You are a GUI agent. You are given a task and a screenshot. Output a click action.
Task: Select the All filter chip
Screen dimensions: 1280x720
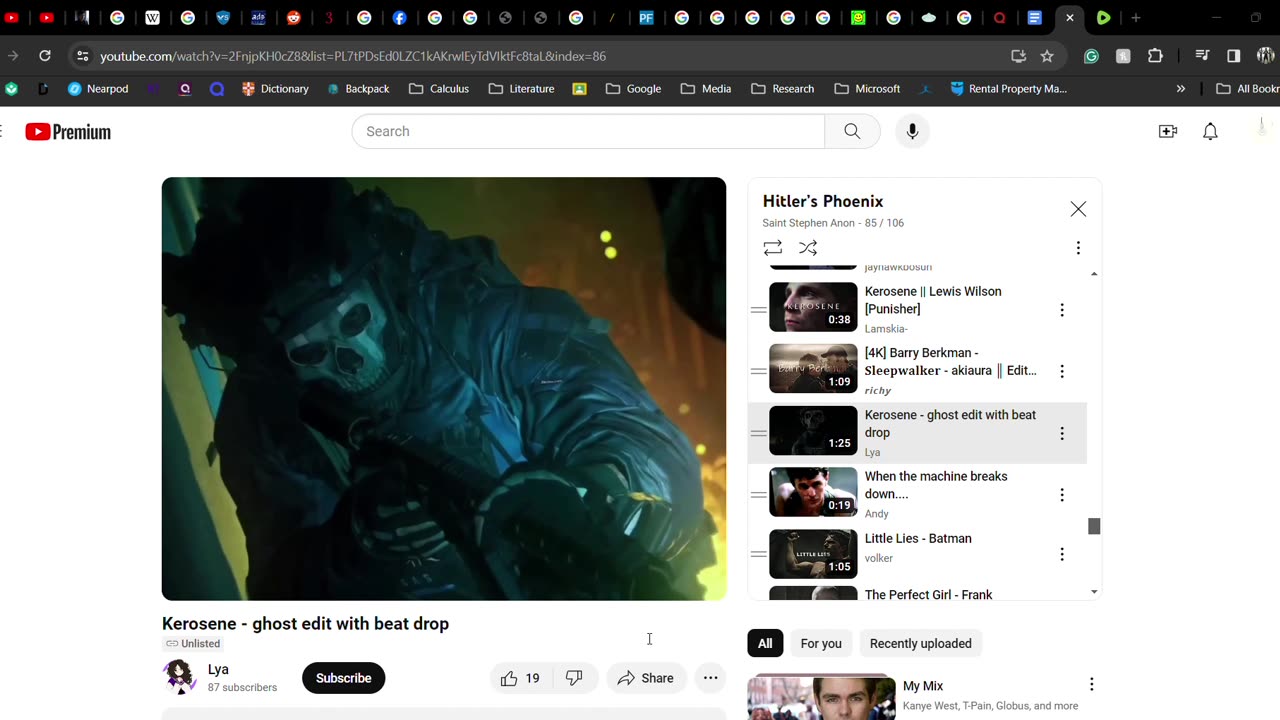[765, 644]
